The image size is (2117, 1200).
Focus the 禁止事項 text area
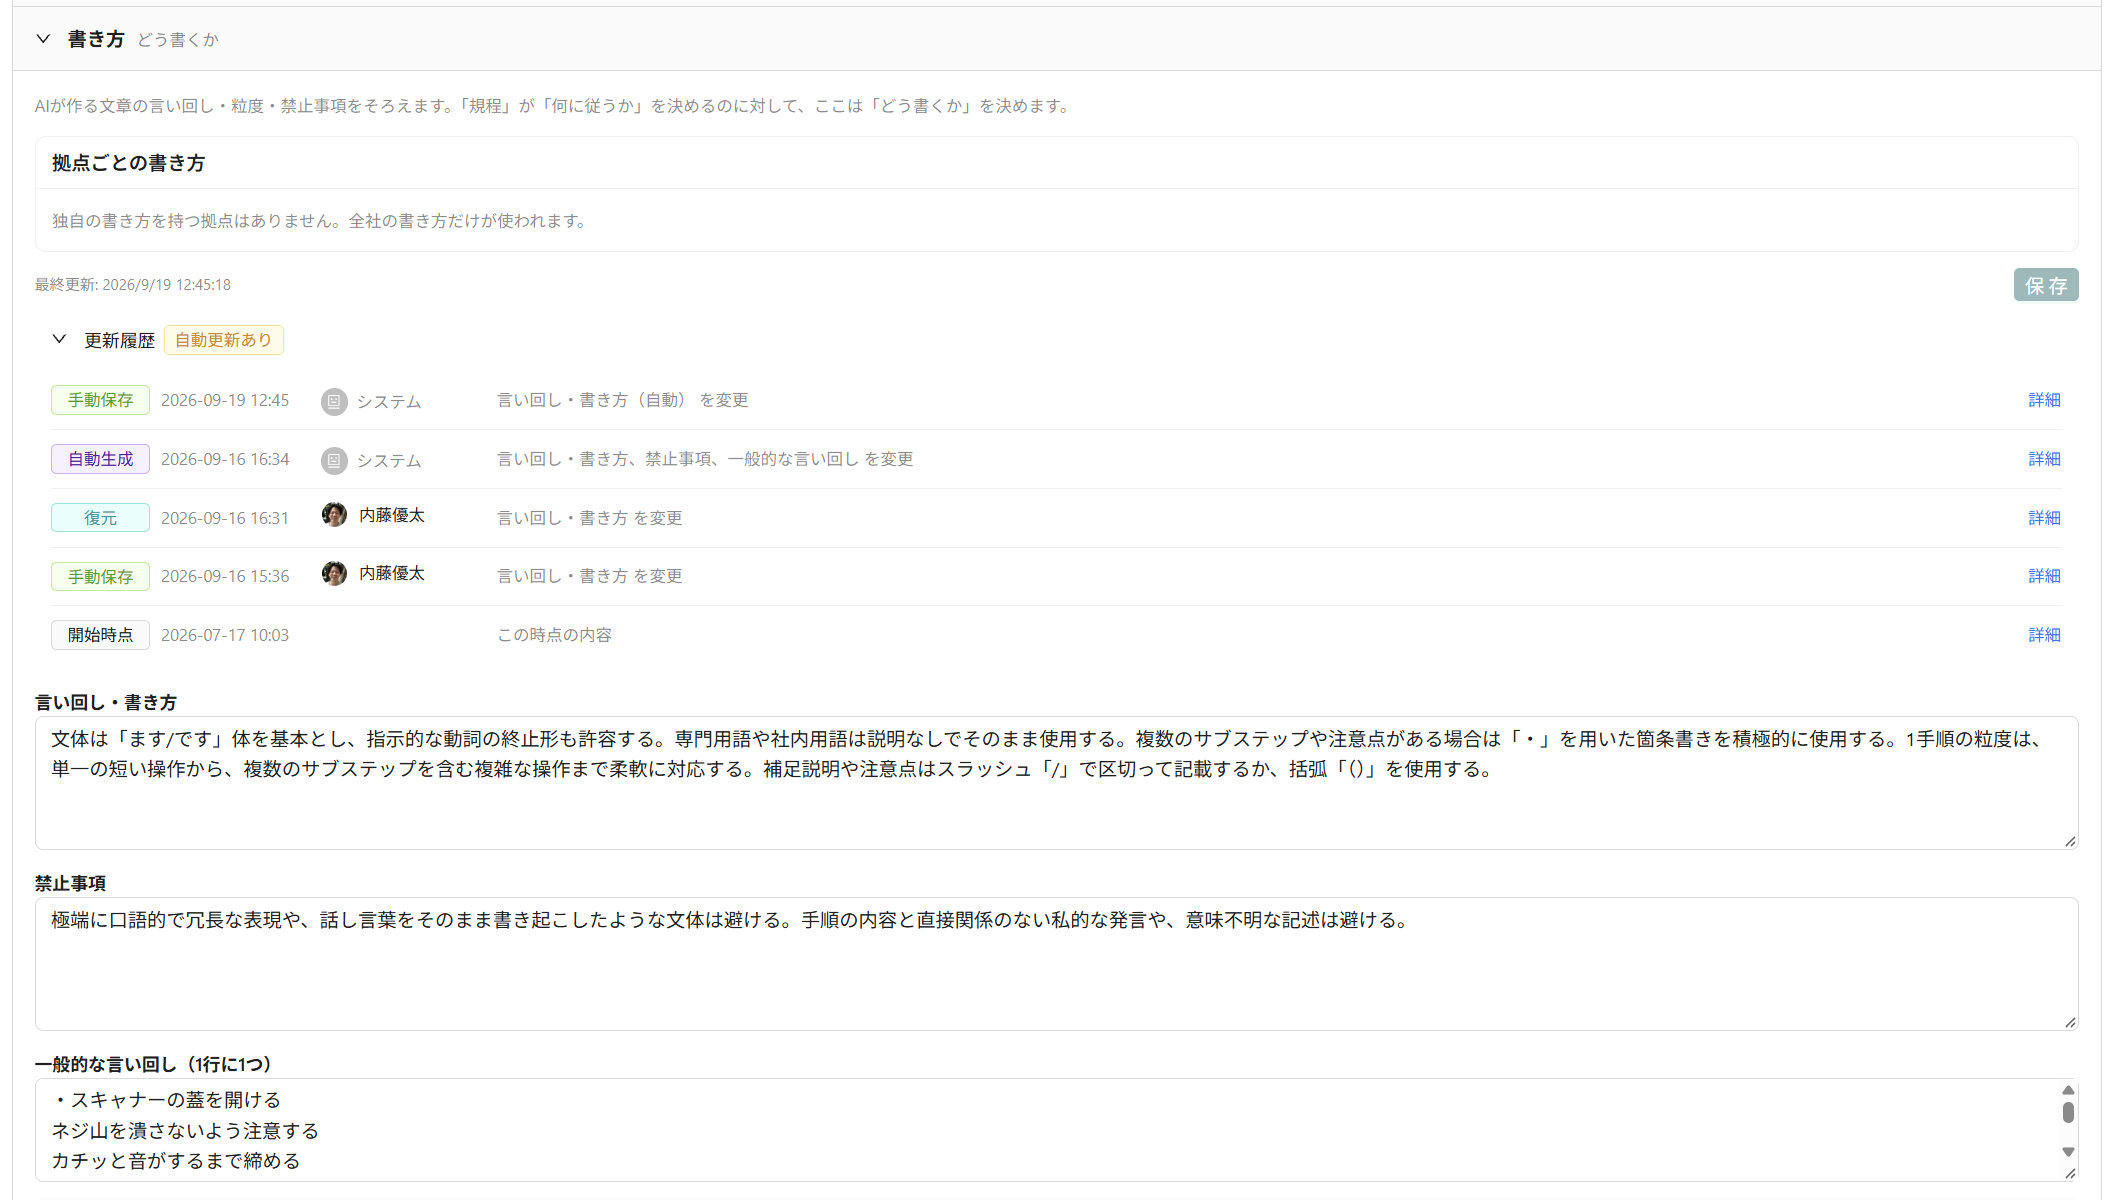coord(1056,964)
